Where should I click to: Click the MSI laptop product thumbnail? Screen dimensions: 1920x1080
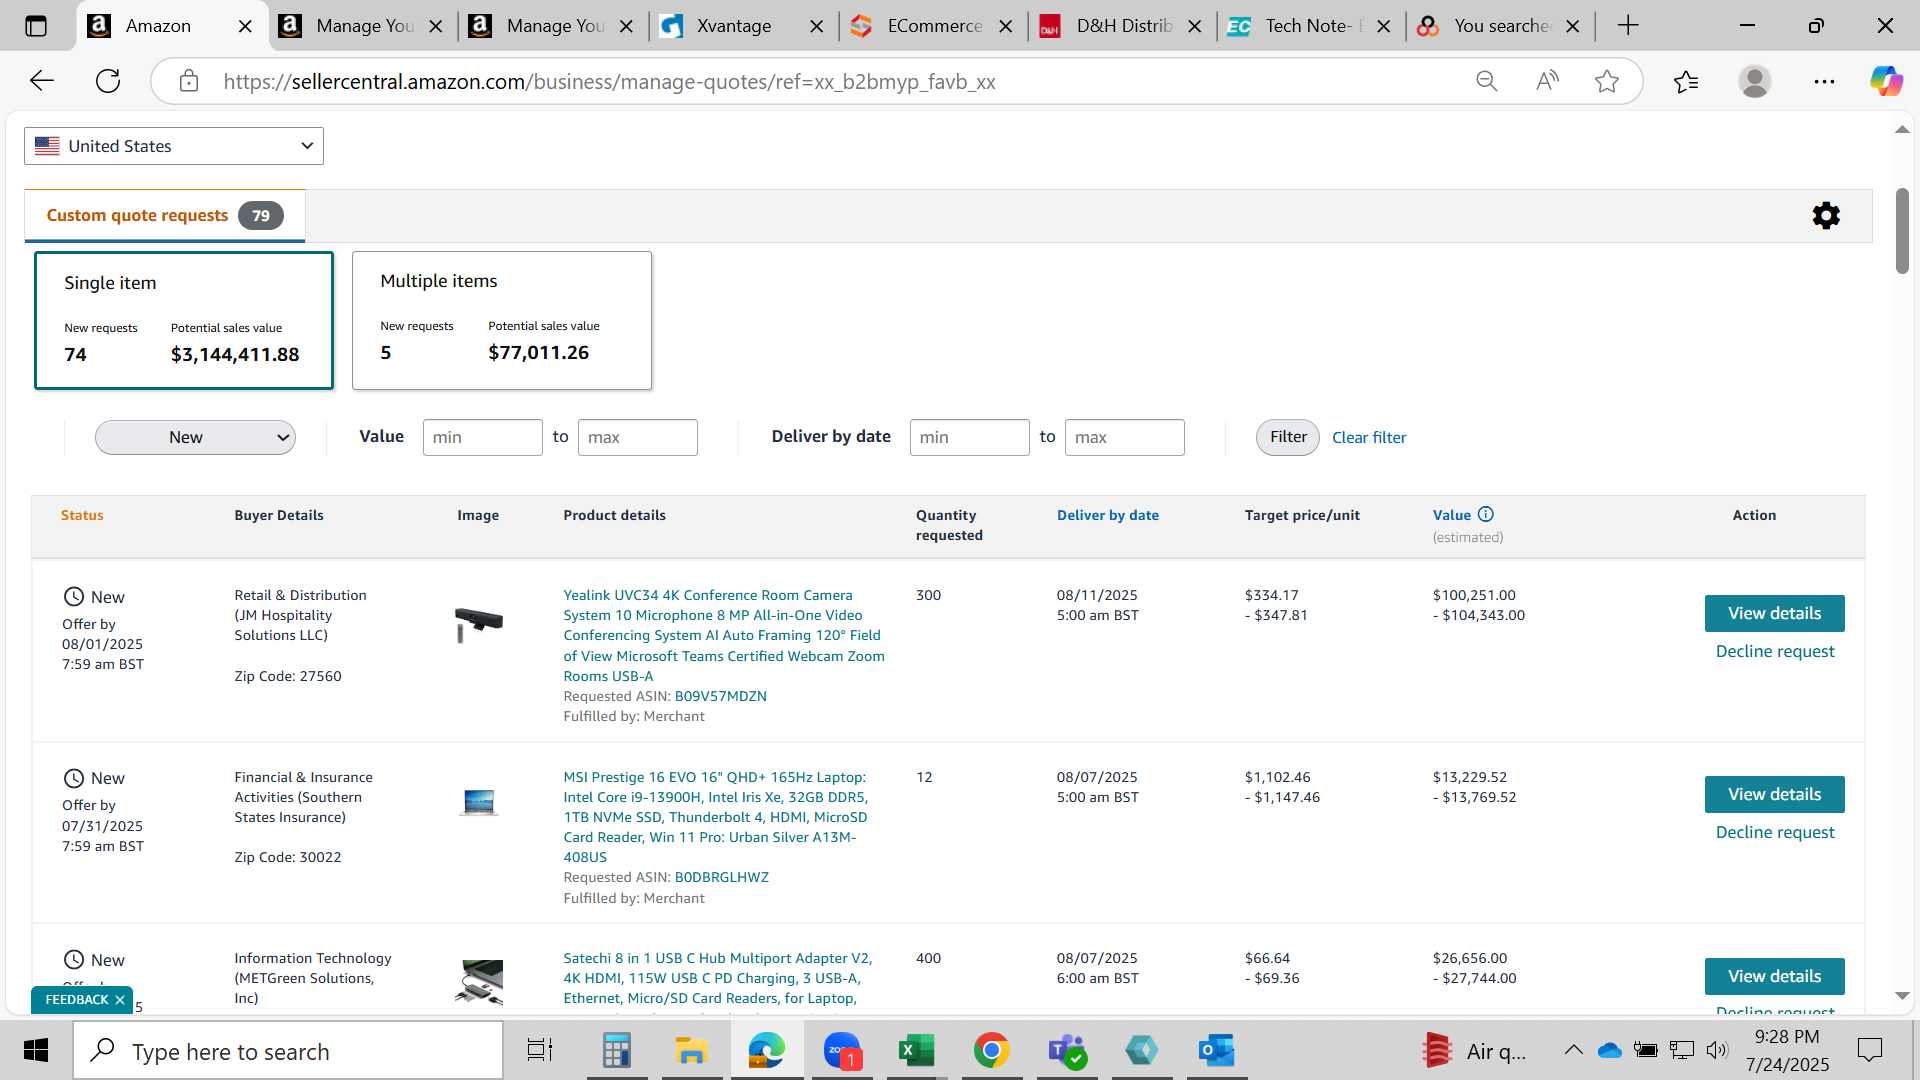pos(479,802)
